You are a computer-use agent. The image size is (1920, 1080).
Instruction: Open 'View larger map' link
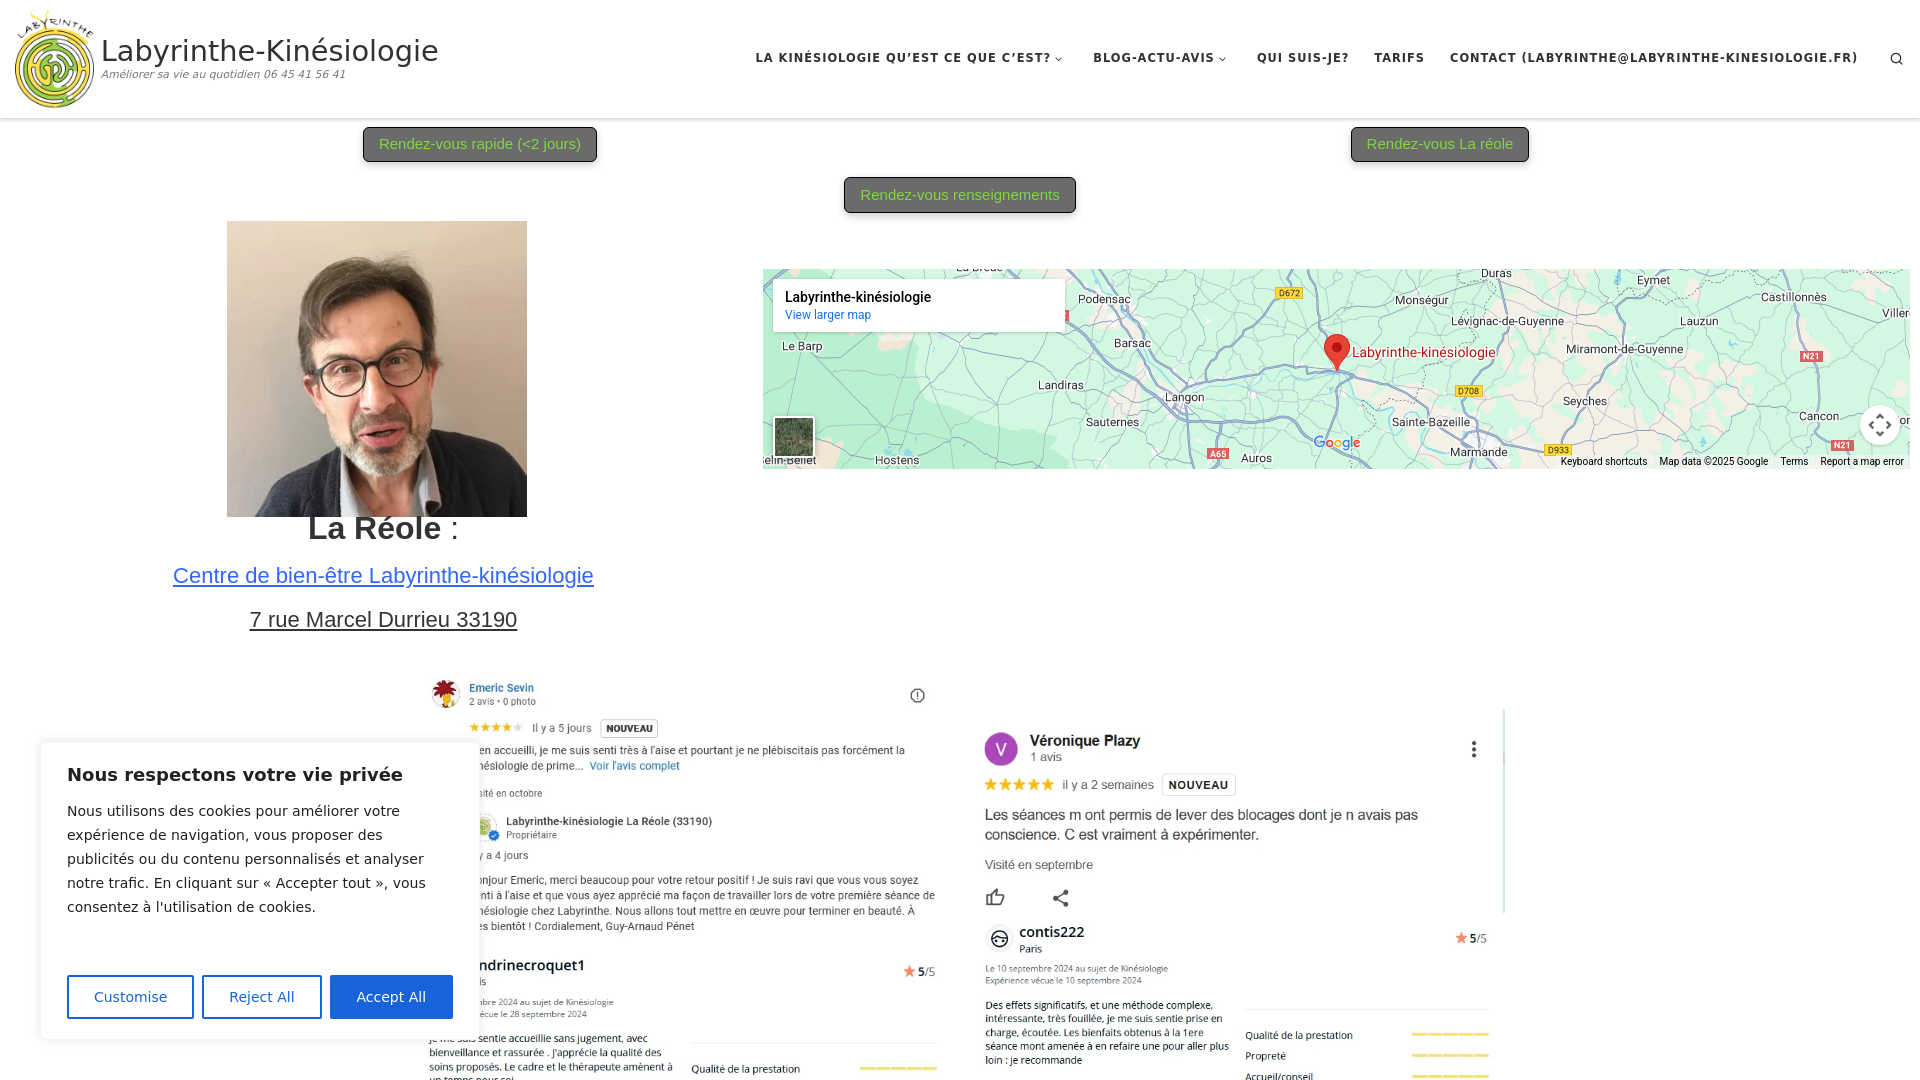pyautogui.click(x=827, y=315)
